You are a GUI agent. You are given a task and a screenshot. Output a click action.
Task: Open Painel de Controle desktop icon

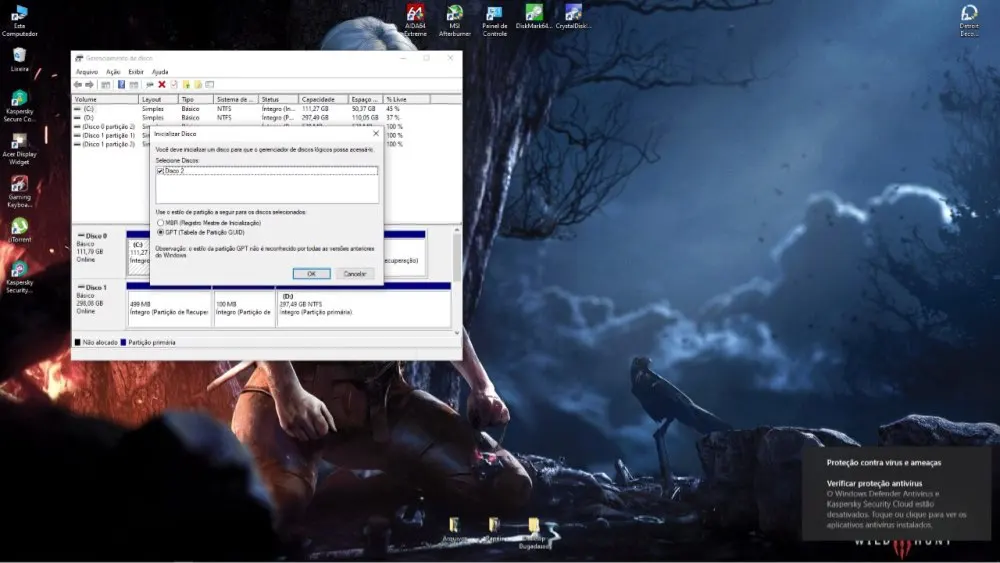(494, 20)
